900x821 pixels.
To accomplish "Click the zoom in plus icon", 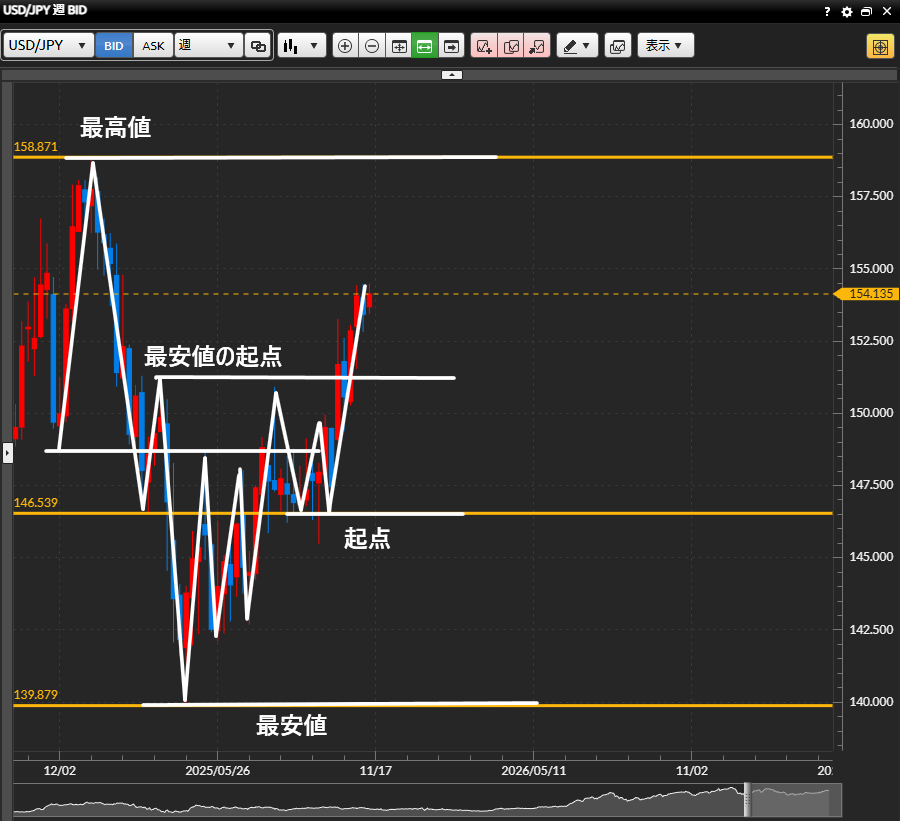I will [x=345, y=46].
